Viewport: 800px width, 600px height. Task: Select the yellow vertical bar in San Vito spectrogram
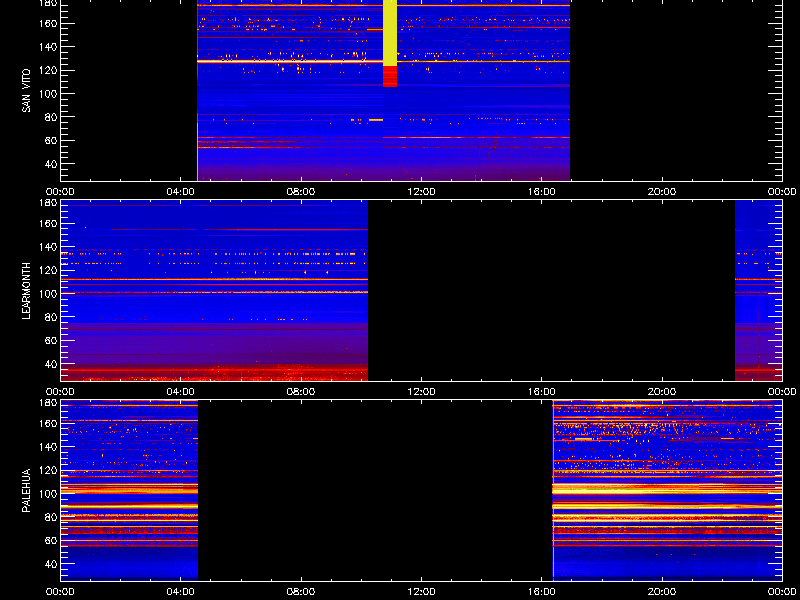click(x=390, y=33)
